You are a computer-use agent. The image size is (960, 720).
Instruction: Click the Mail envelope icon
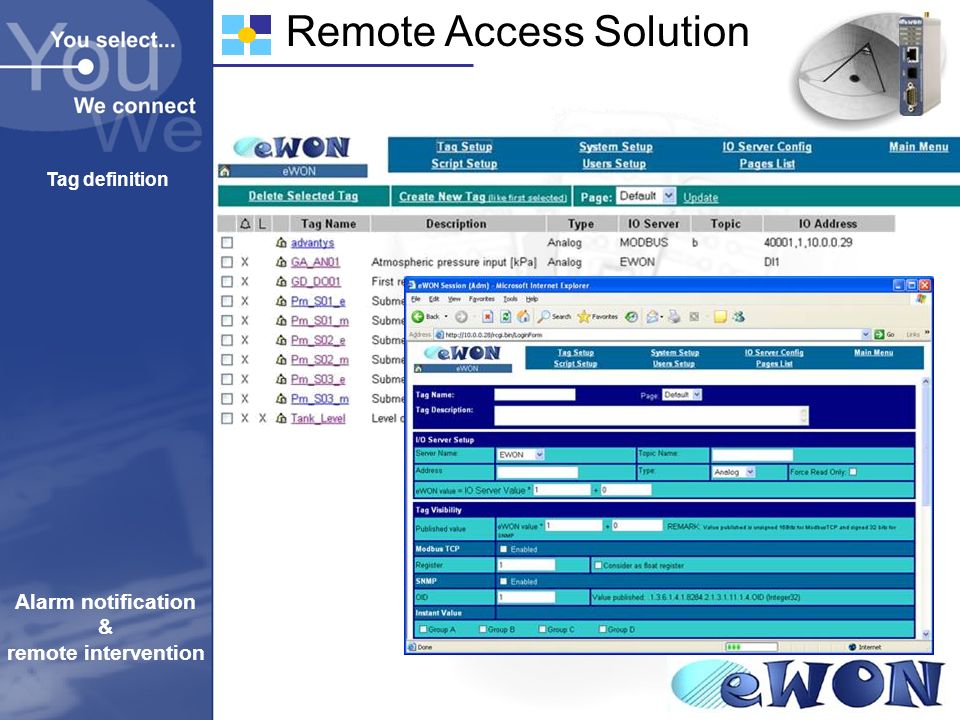[x=652, y=317]
